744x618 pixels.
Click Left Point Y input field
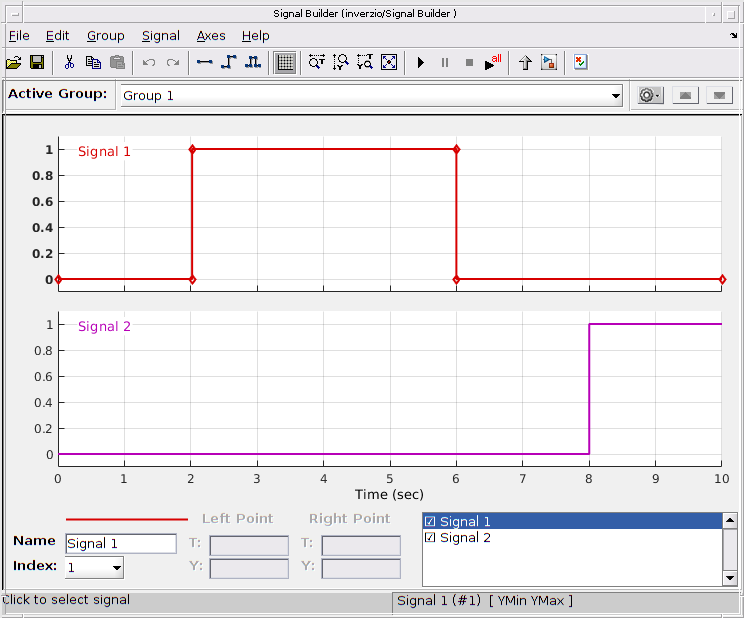click(x=249, y=569)
